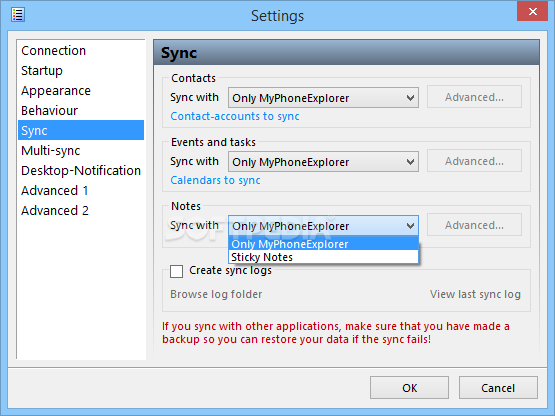Open the Advanced 2 page
555x416 pixels.
pos(81,210)
